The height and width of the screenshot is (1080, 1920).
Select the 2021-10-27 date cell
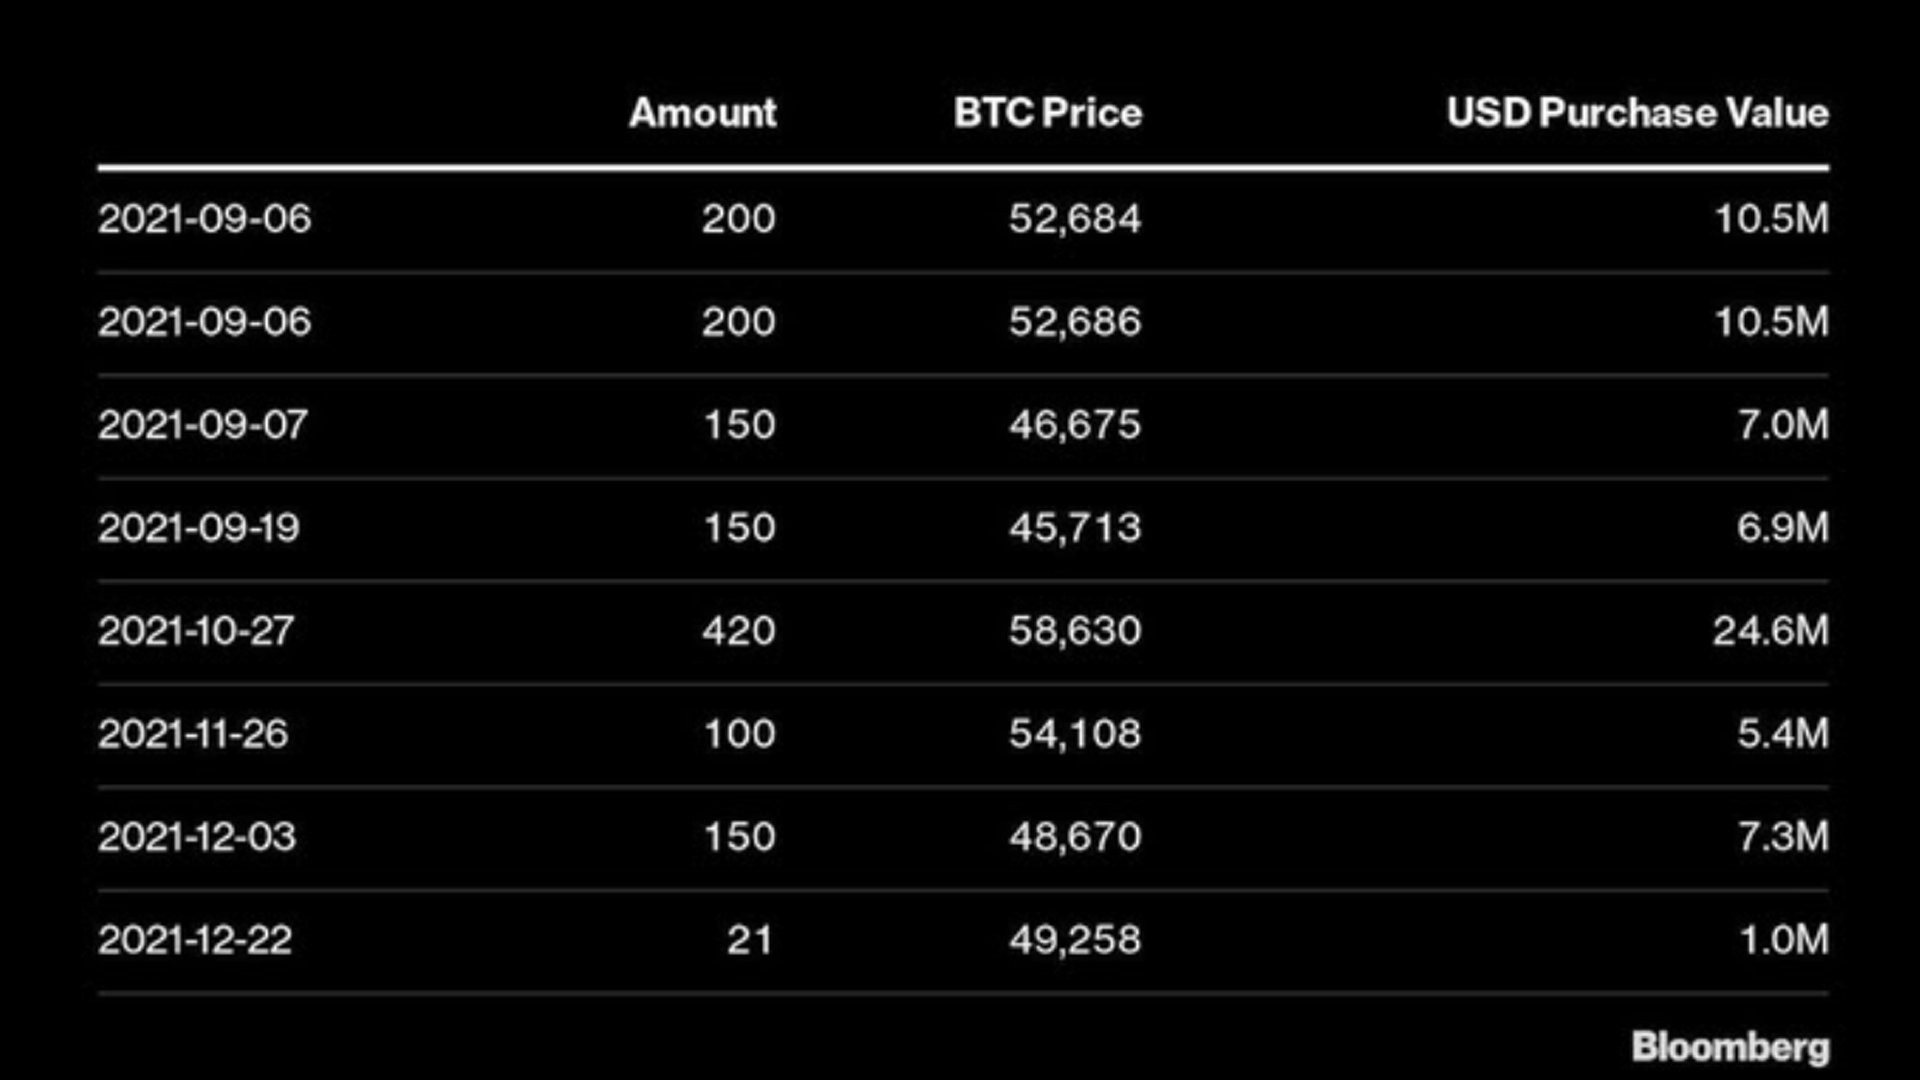coord(196,631)
